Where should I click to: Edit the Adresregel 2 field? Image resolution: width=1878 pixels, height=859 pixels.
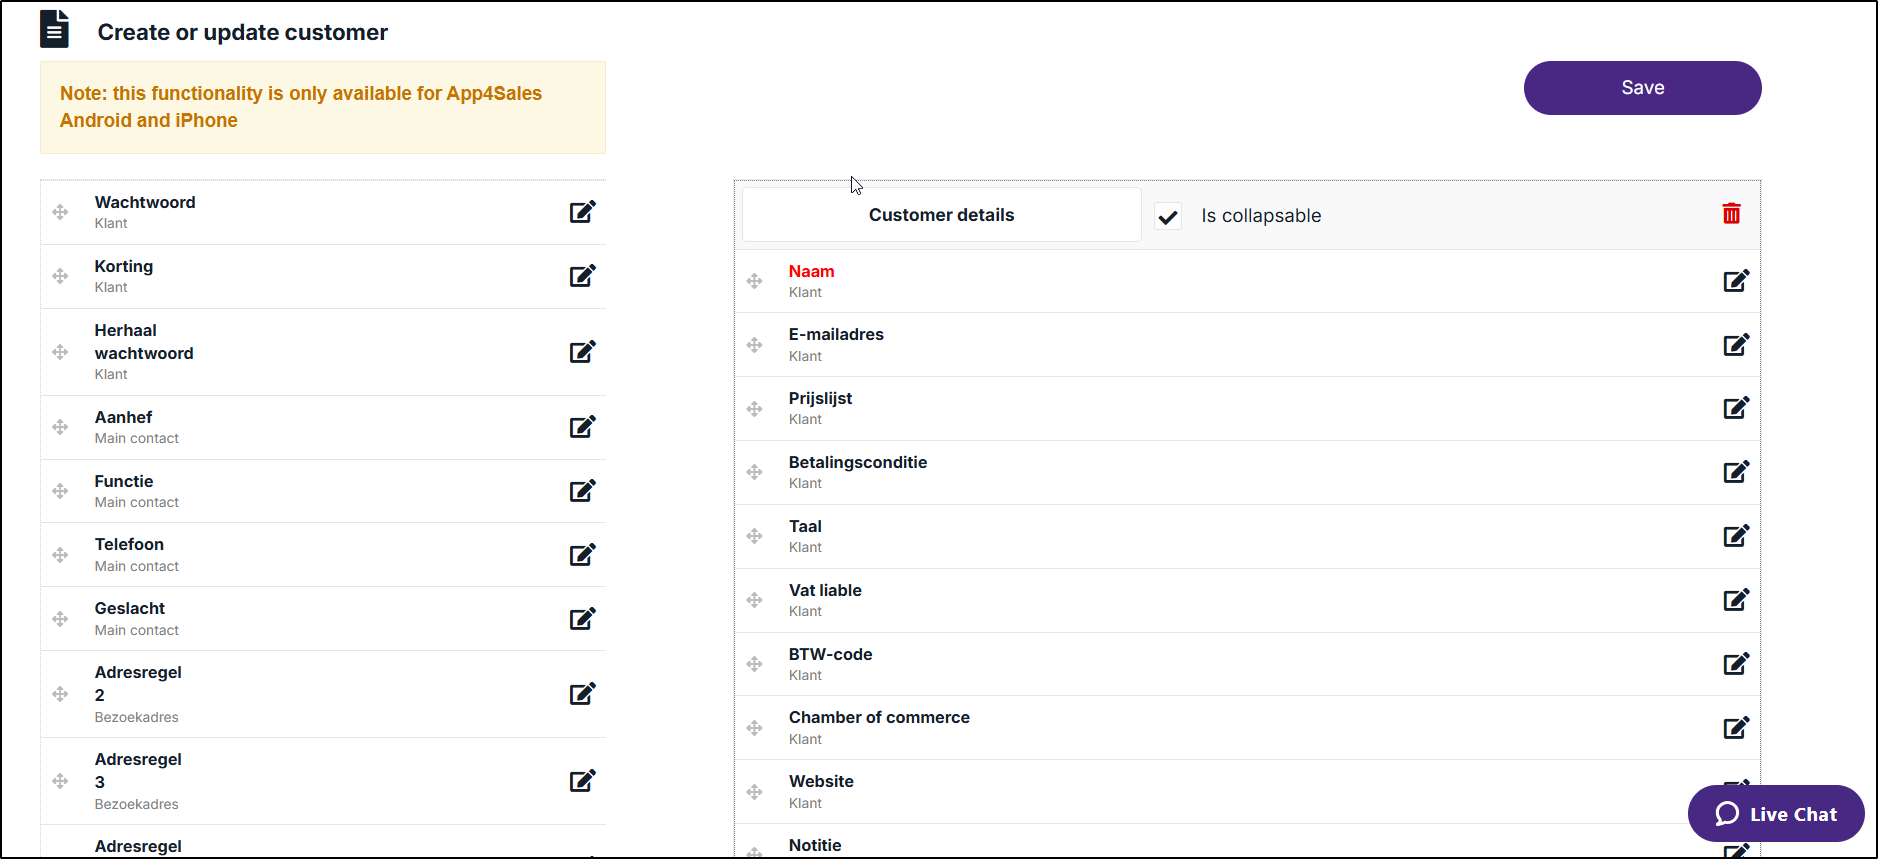583,694
